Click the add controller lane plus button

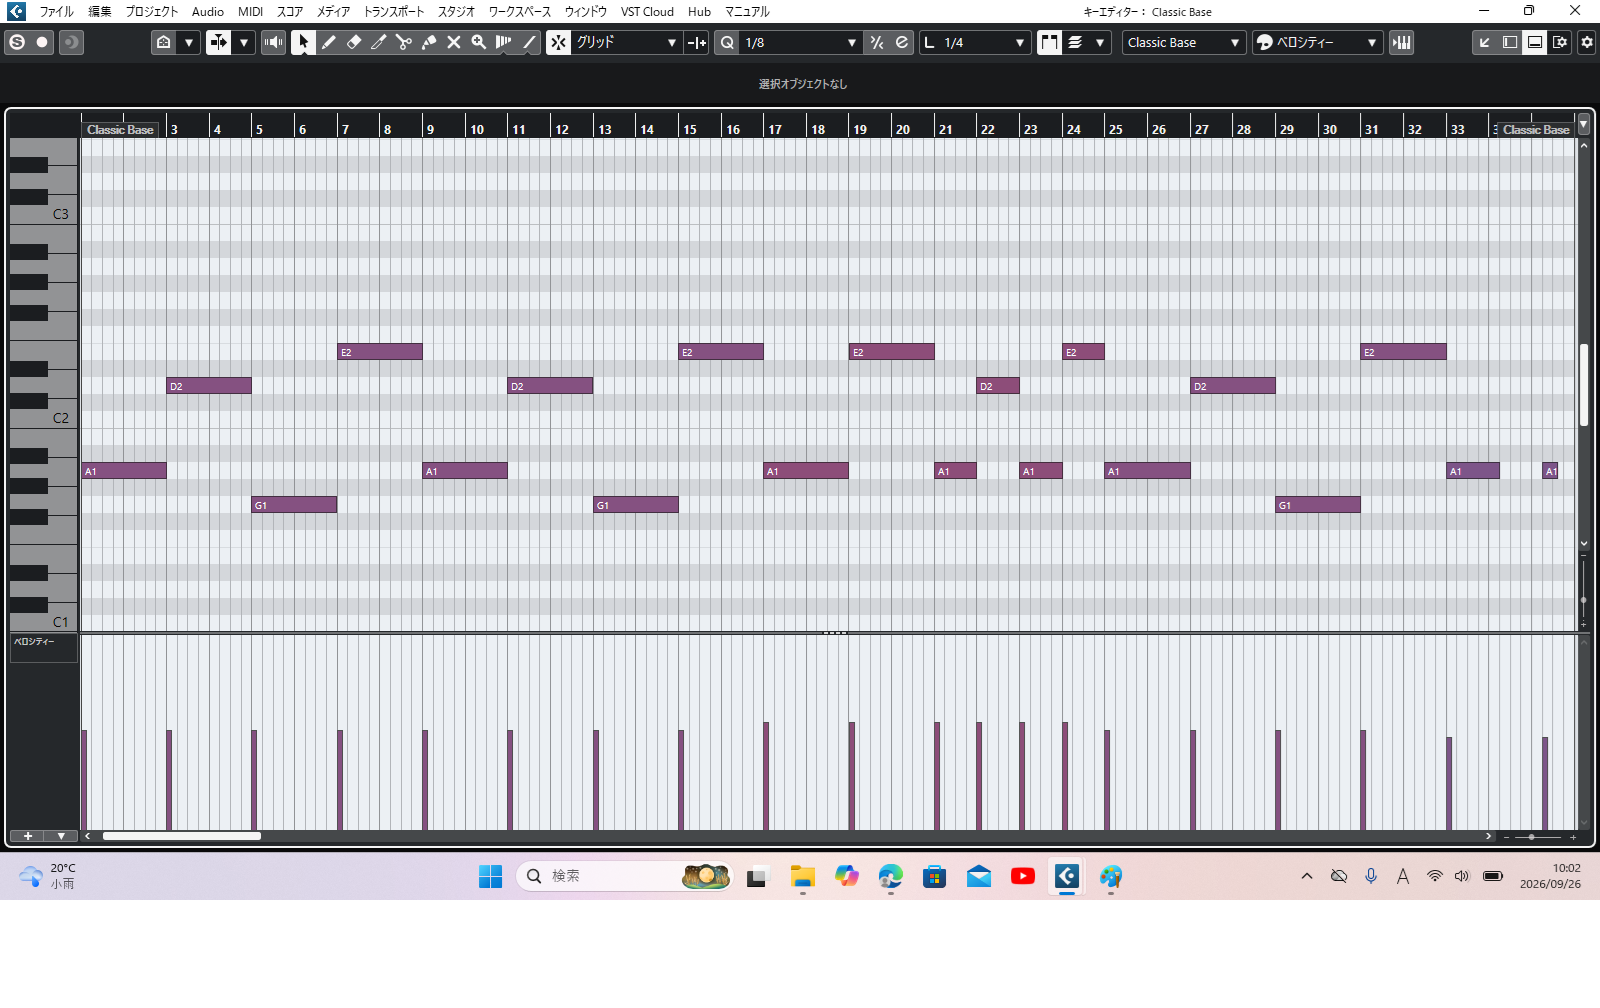pos(28,836)
